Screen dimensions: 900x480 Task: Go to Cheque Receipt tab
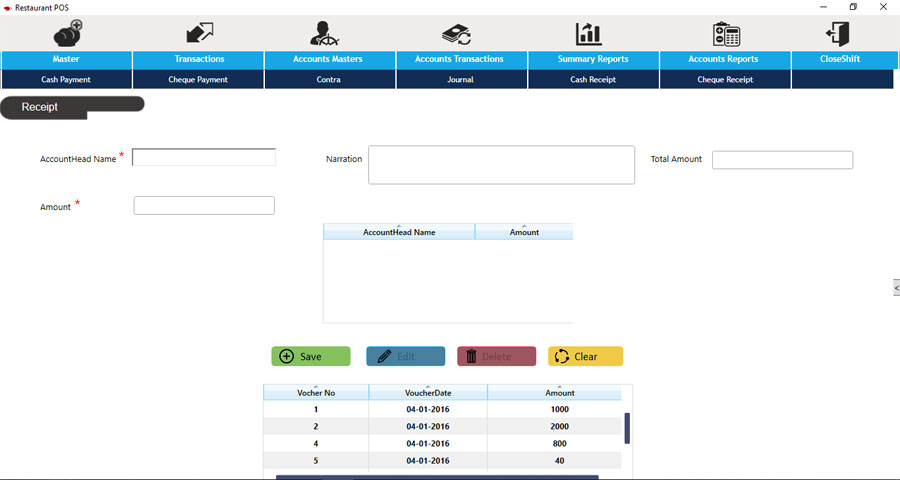tap(725, 79)
